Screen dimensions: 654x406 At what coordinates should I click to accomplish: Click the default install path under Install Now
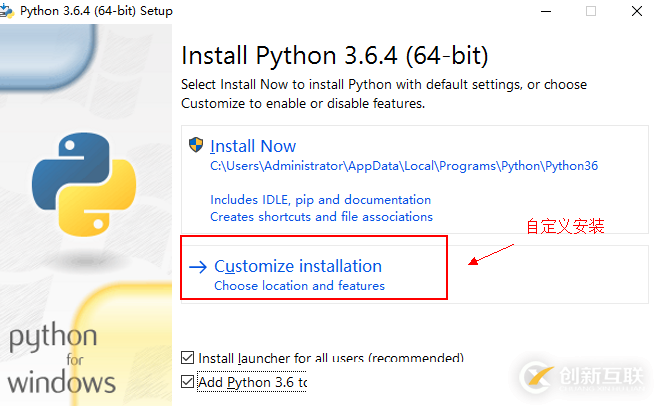(403, 166)
